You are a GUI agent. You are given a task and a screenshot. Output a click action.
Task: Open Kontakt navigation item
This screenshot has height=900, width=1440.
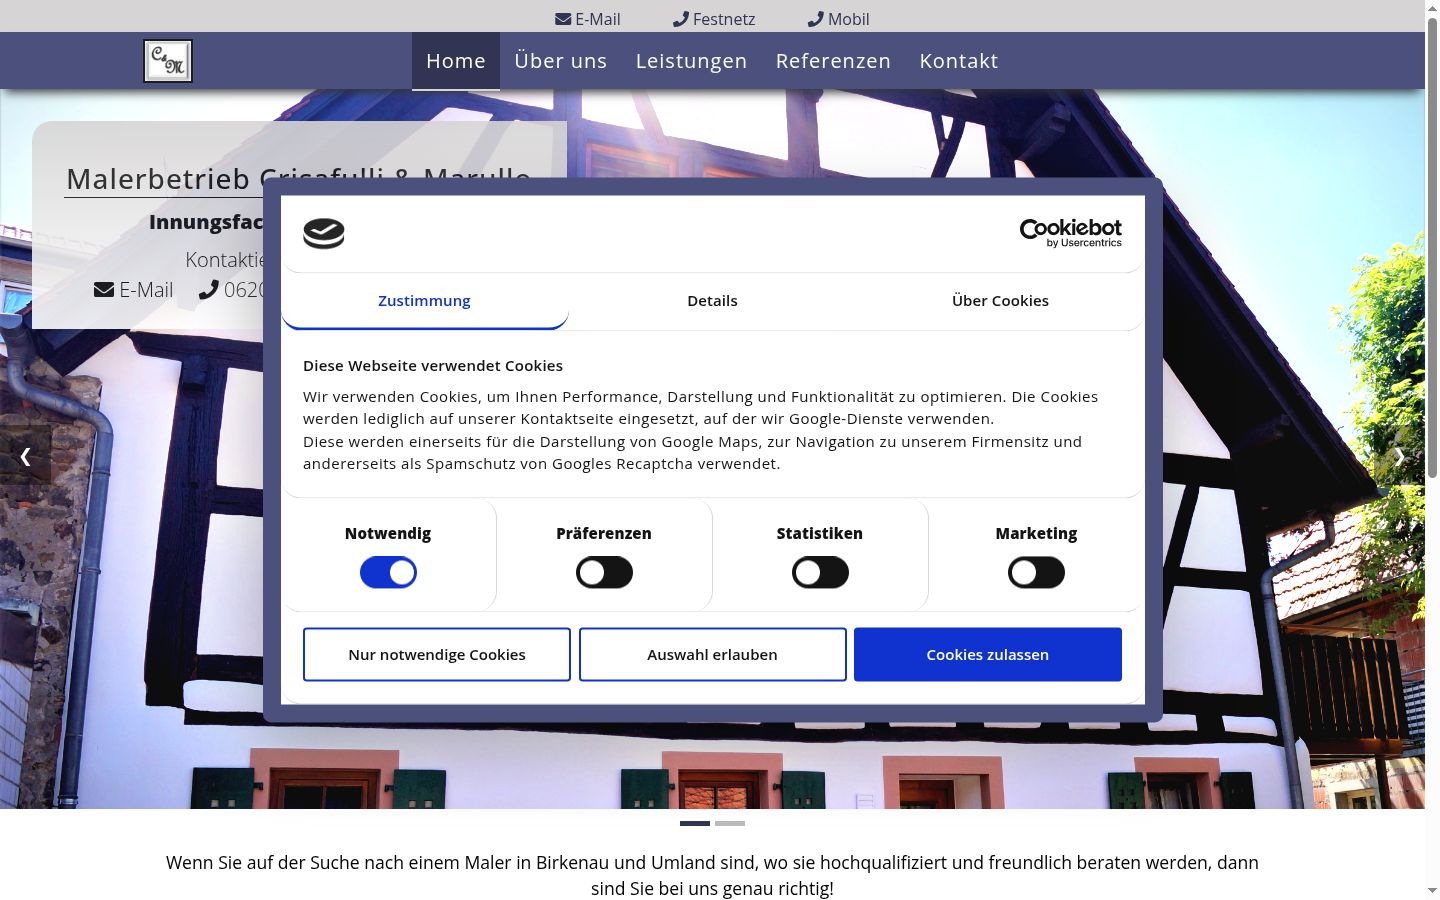click(959, 61)
